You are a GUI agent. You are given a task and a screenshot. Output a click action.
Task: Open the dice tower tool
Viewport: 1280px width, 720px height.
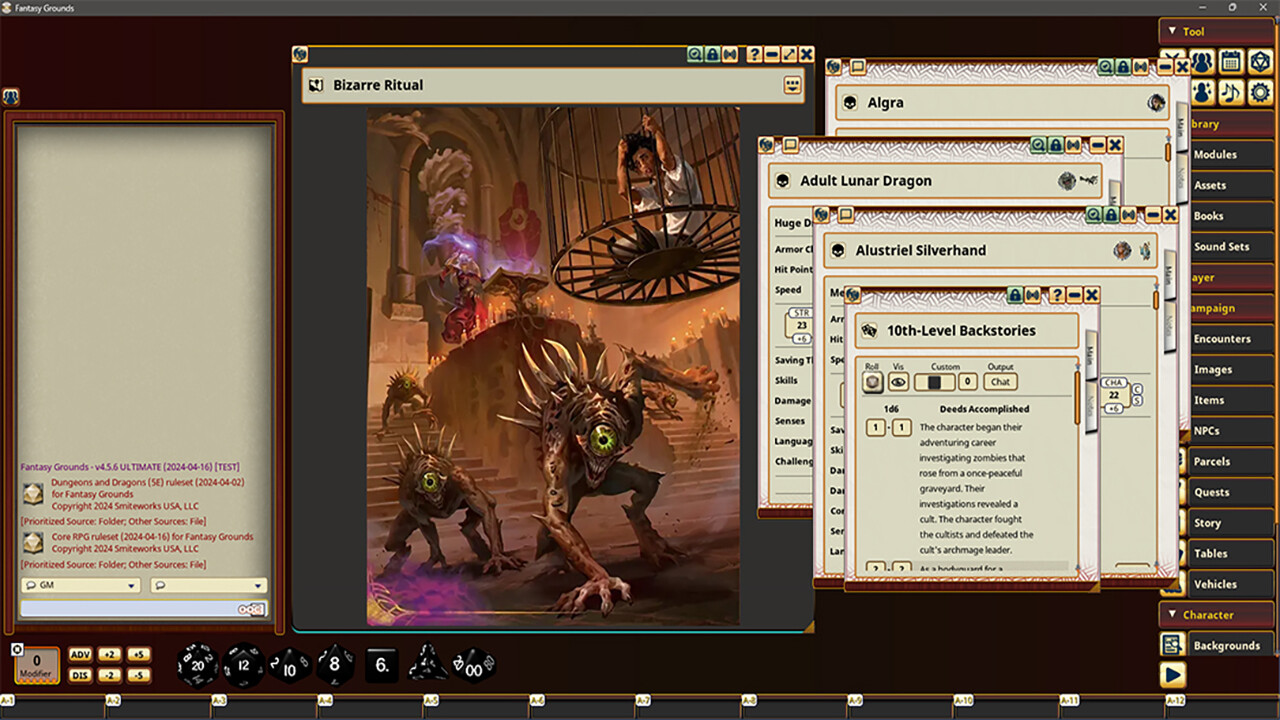[x=1260, y=62]
